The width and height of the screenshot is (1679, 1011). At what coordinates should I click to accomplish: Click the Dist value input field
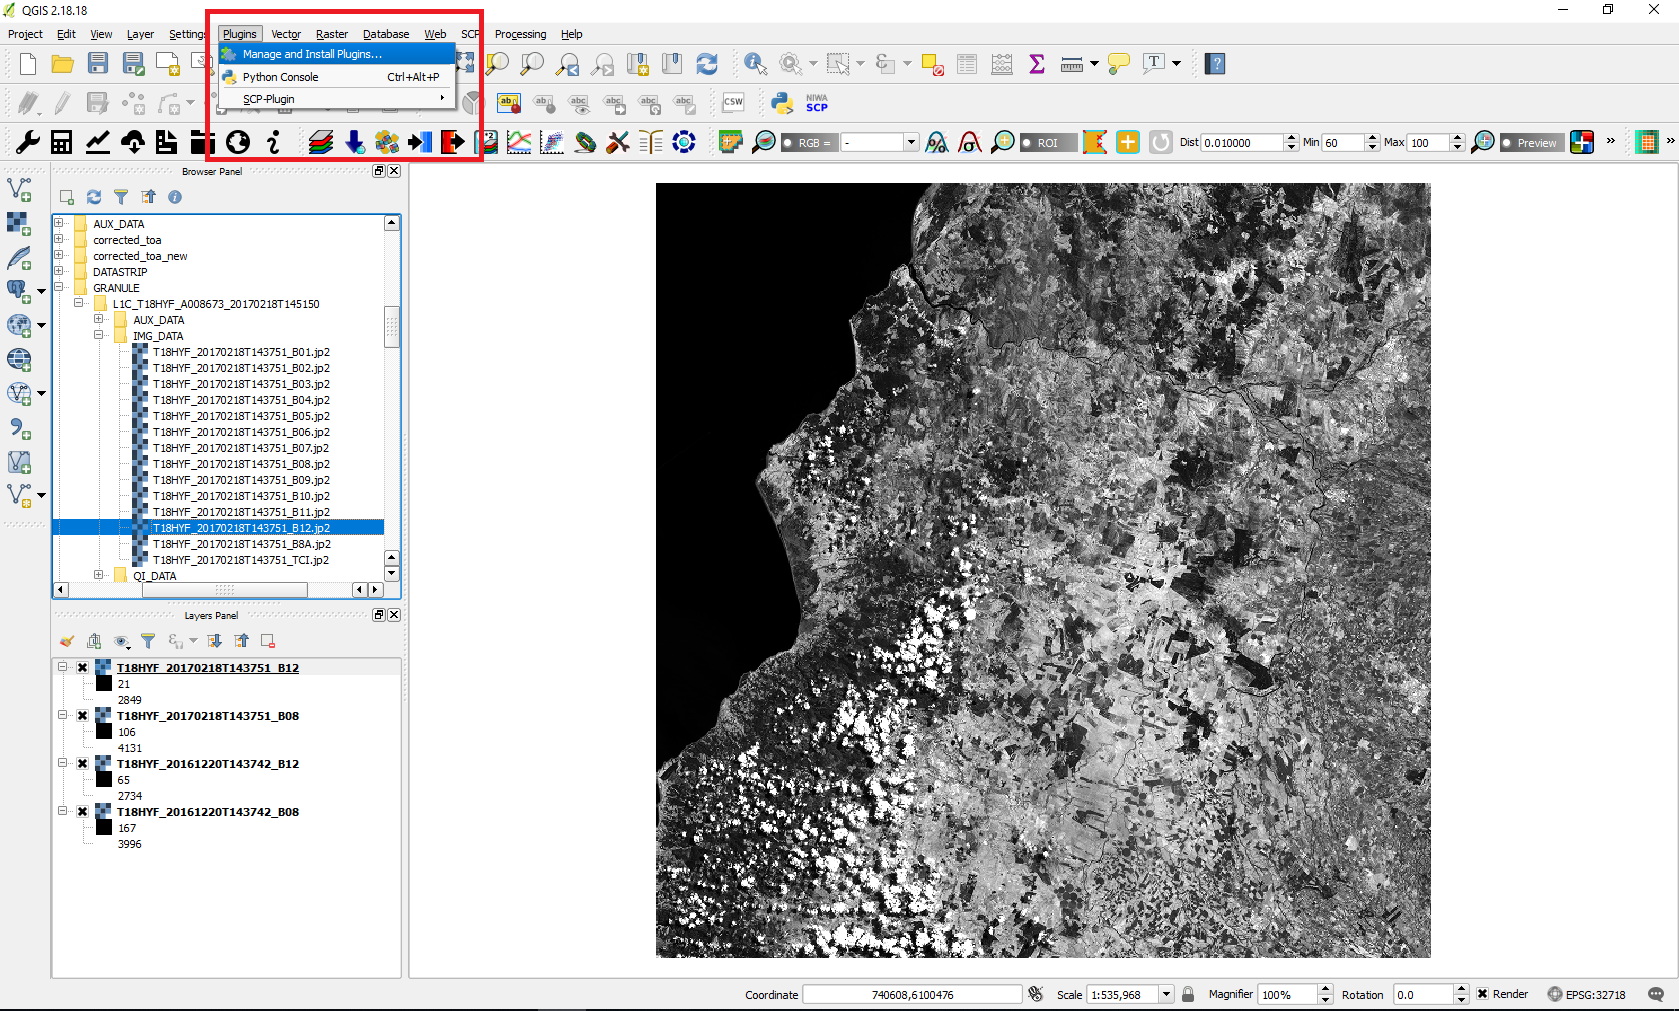coord(1241,143)
